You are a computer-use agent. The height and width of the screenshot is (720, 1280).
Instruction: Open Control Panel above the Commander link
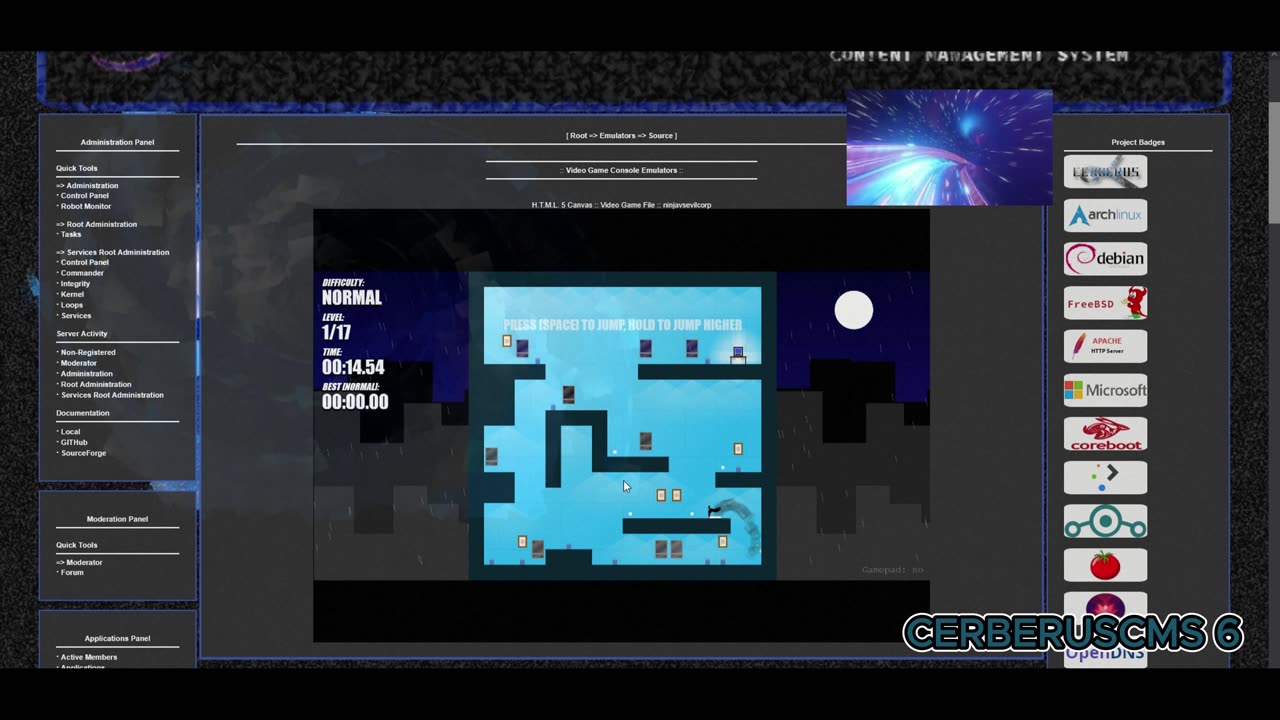(x=85, y=262)
